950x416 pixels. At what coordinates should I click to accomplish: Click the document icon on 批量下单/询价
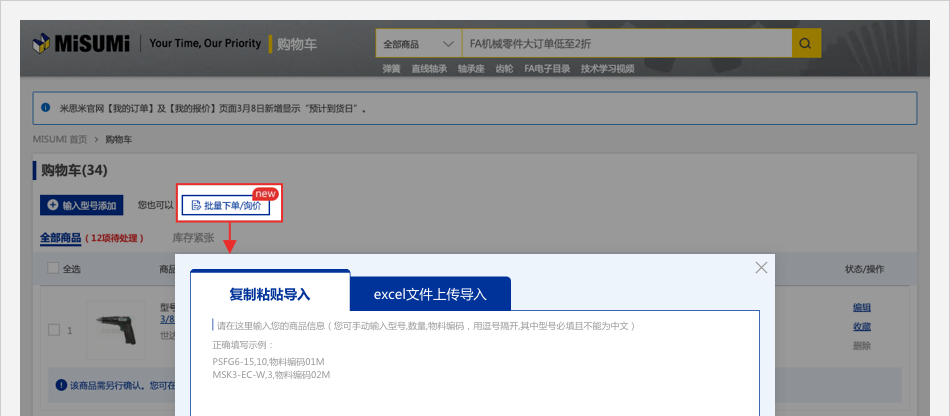[196, 205]
